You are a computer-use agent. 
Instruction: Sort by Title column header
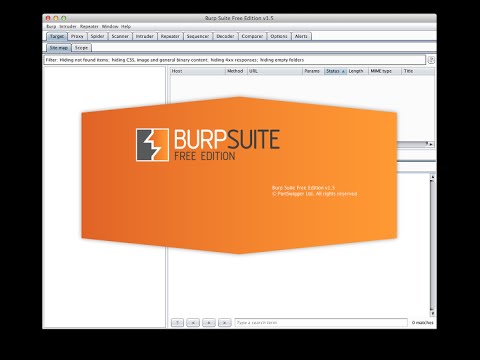(x=418, y=71)
